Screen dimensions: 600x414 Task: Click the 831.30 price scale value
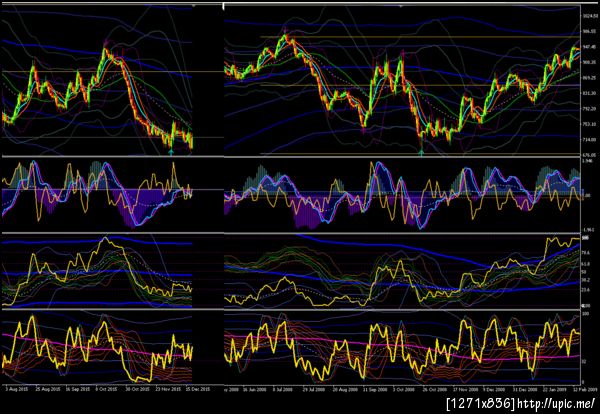click(590, 93)
